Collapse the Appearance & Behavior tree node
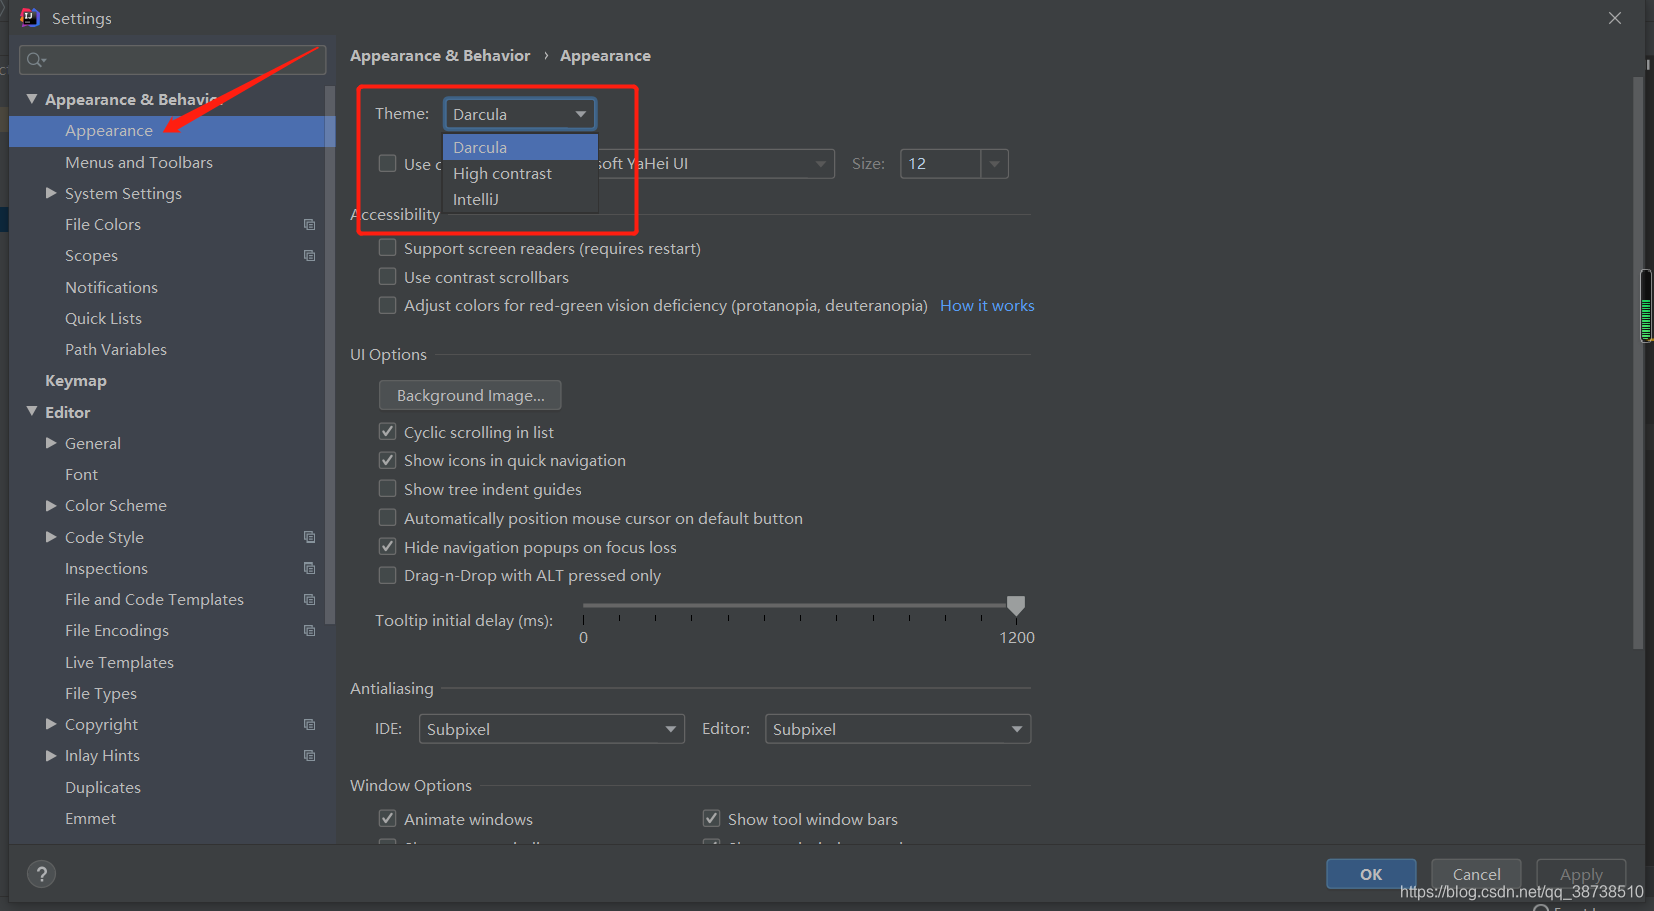 (x=32, y=99)
